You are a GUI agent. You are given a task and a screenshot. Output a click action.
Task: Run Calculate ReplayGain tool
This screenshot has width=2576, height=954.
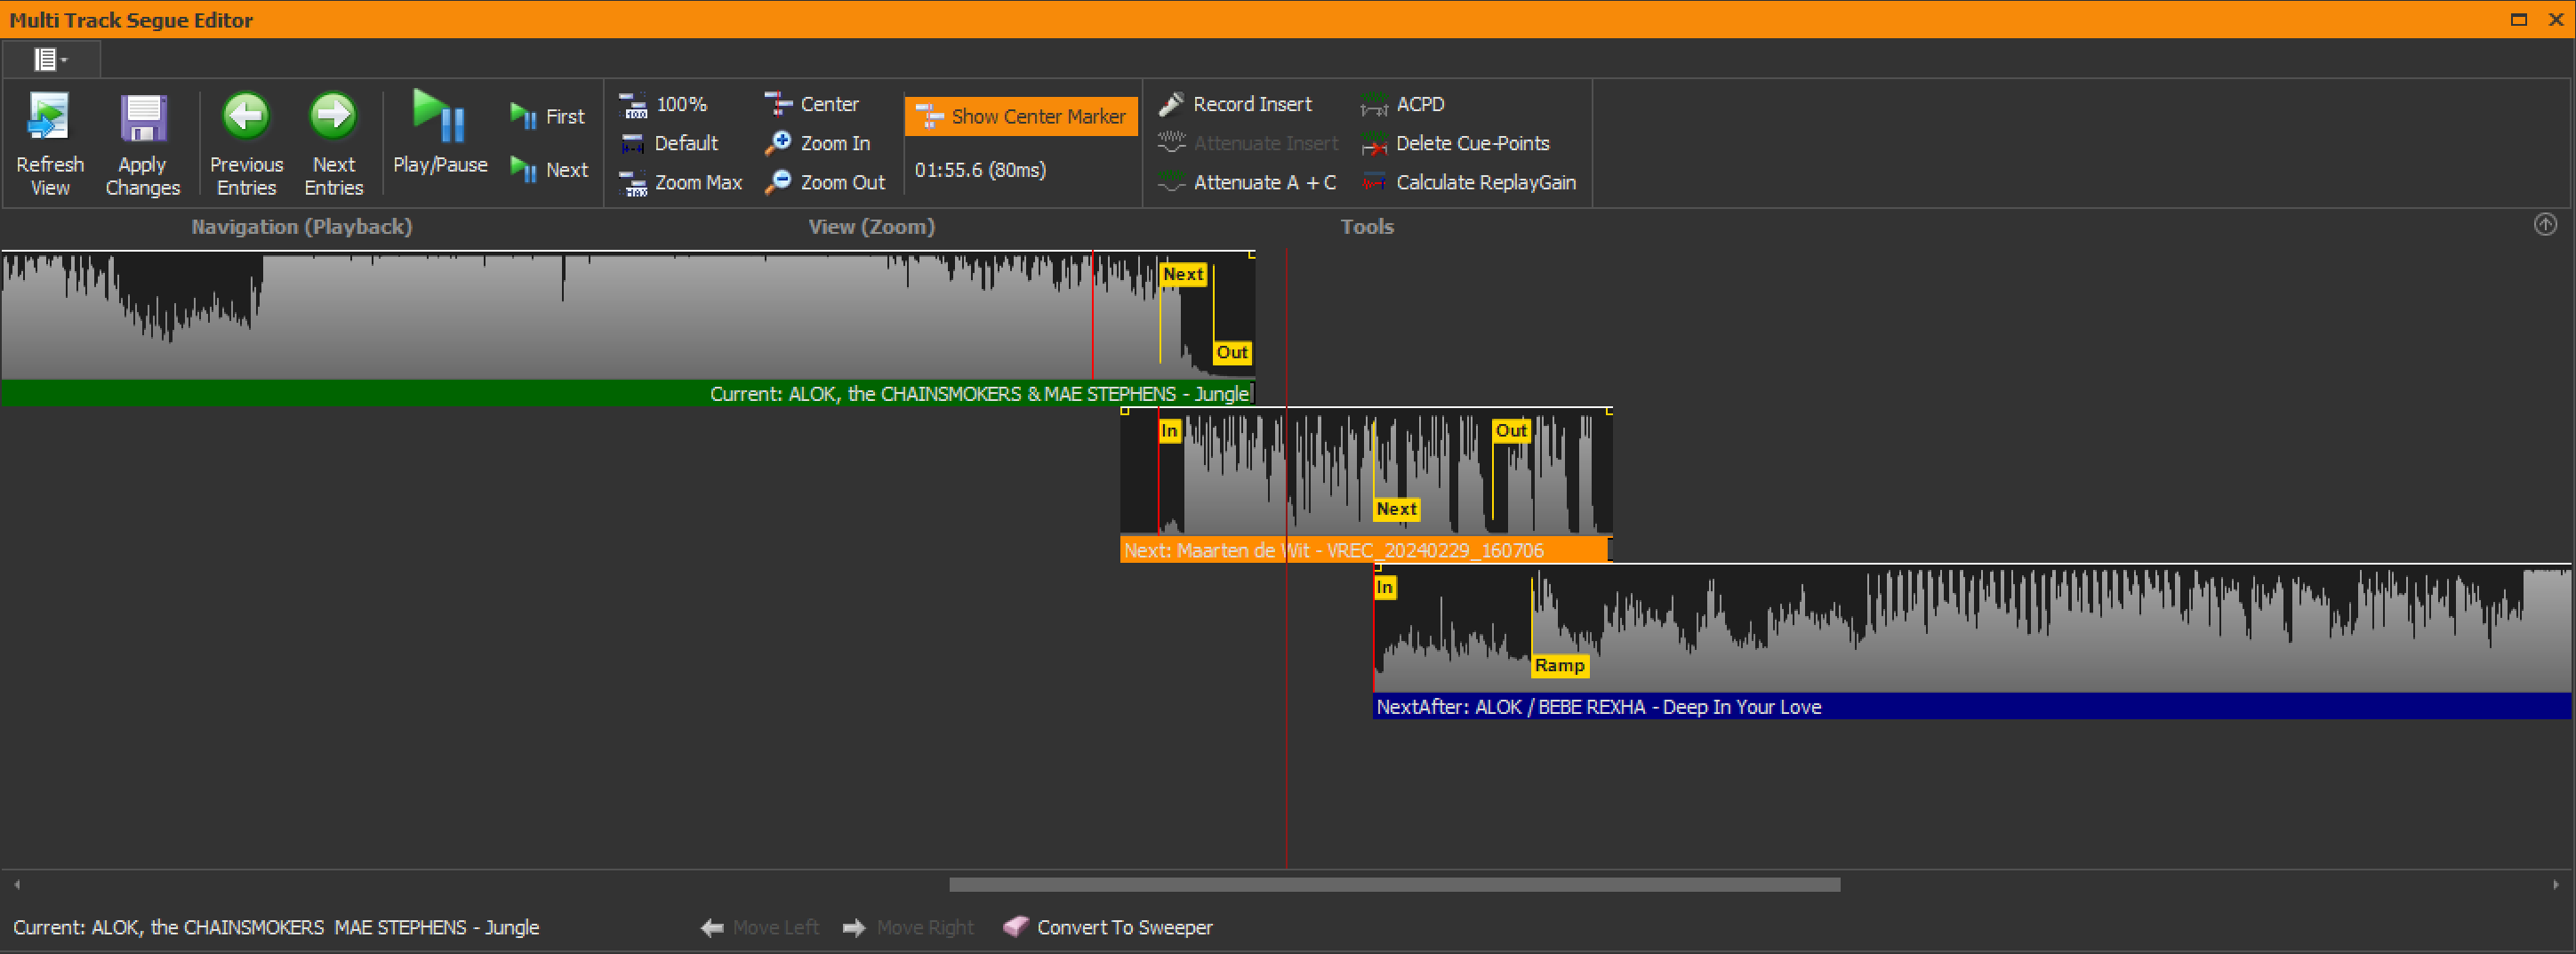pyautogui.click(x=1468, y=182)
